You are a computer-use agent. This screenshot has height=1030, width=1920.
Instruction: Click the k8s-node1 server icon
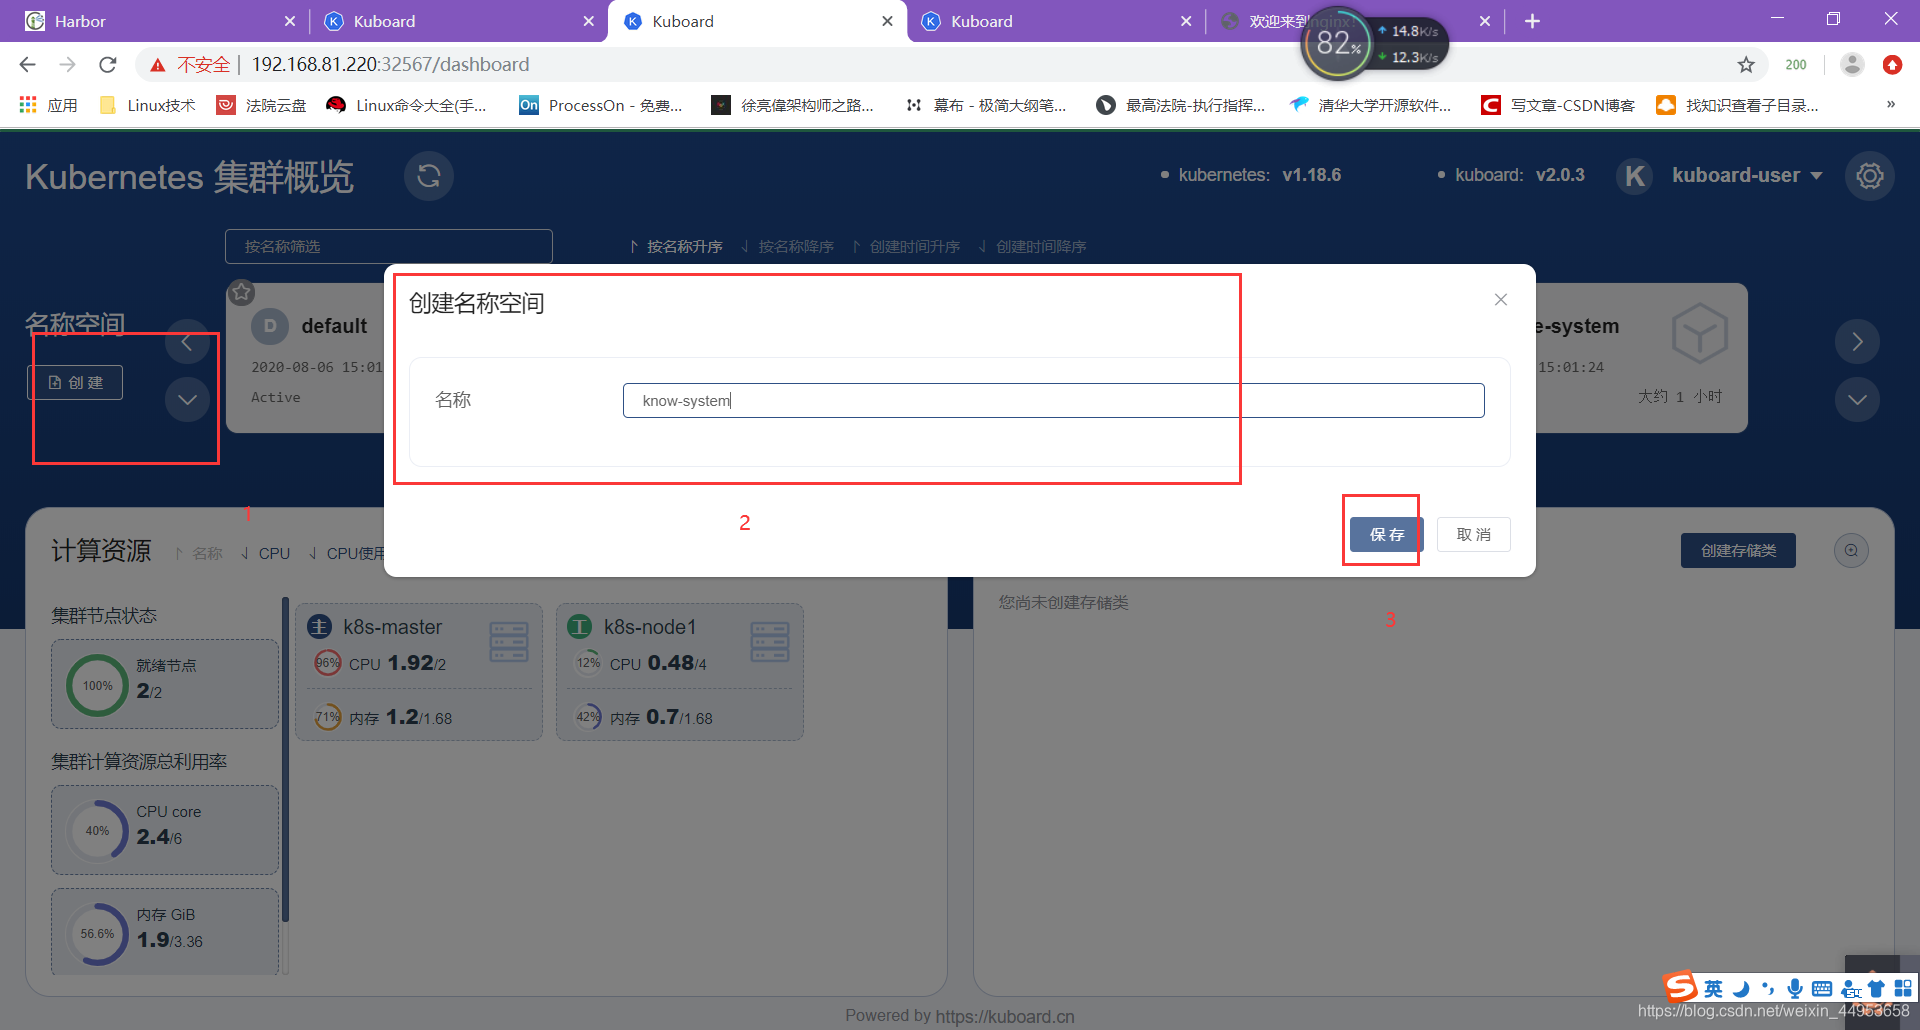click(770, 642)
